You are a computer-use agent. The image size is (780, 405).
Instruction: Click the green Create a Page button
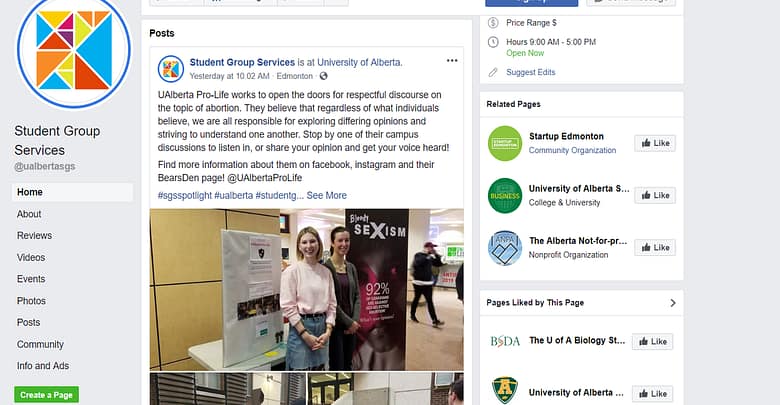[x=46, y=395]
